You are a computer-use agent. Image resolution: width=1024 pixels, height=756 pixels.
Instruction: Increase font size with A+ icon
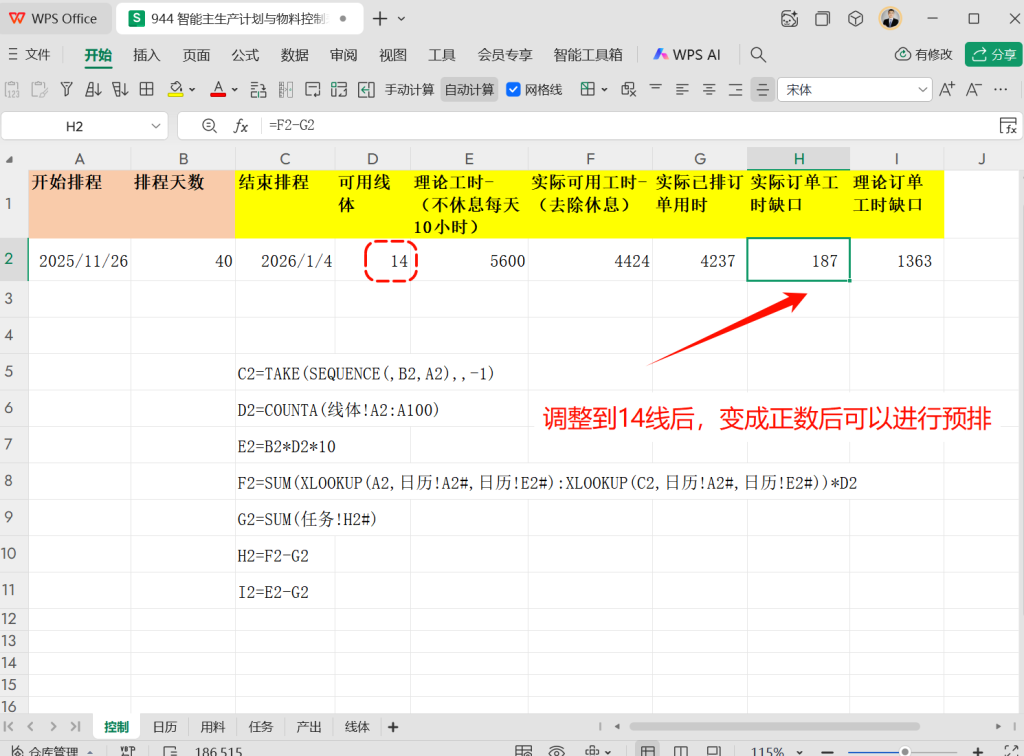947,89
